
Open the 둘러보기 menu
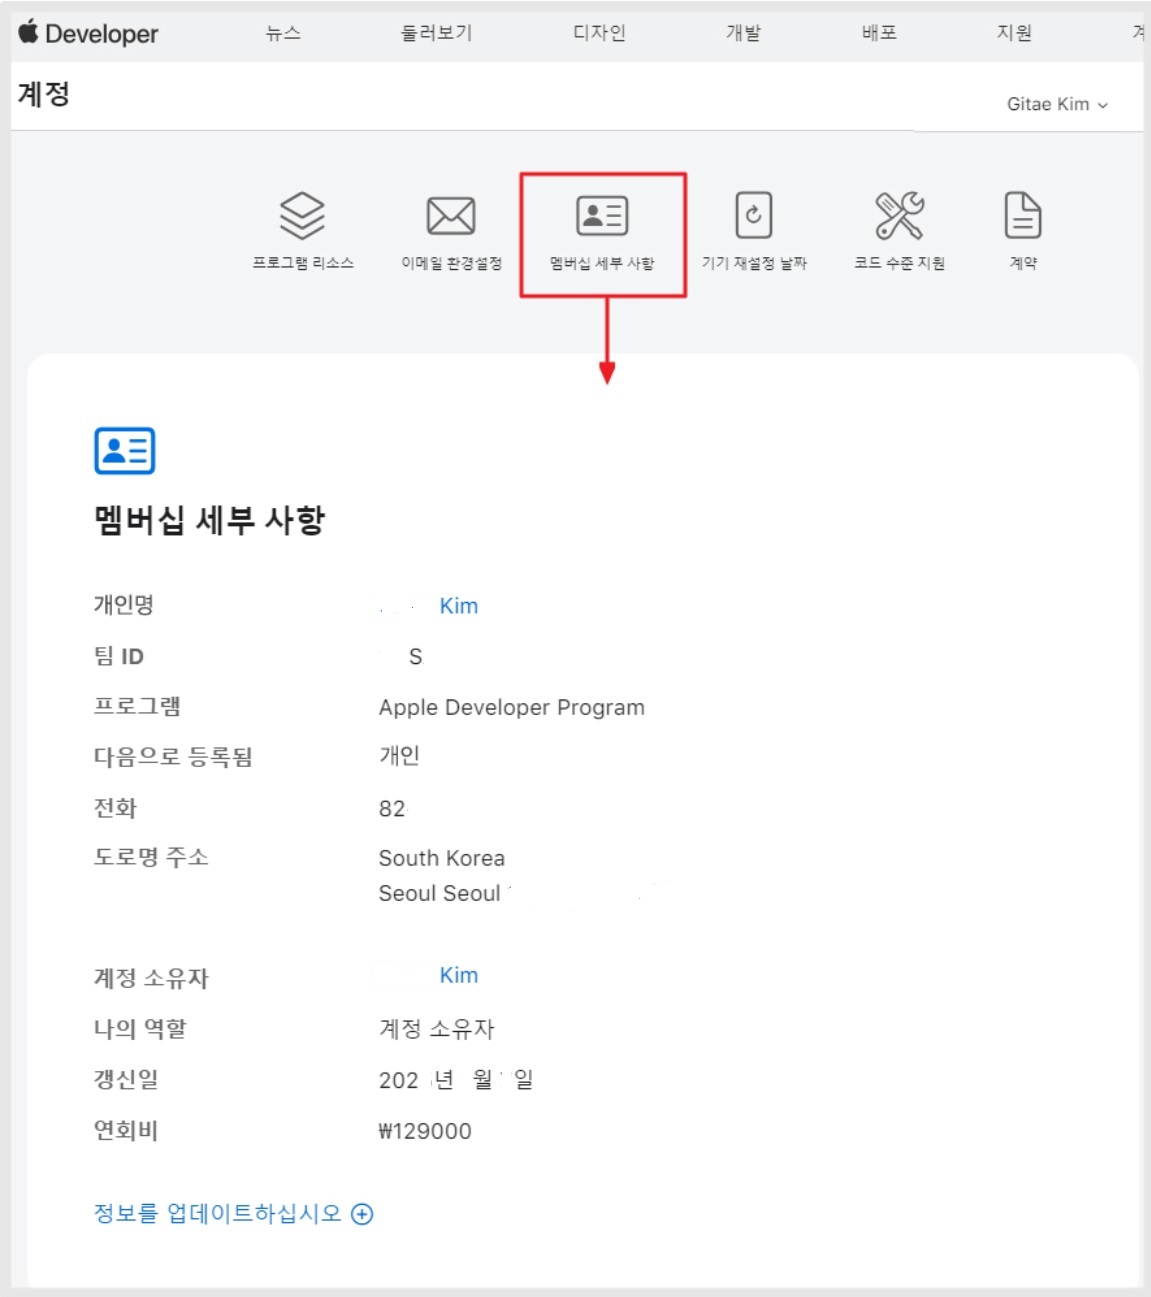click(436, 33)
